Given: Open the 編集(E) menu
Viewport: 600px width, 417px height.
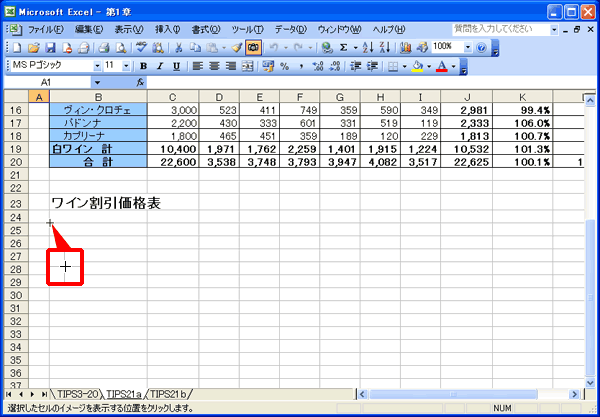Looking at the screenshot, I should tap(89, 29).
